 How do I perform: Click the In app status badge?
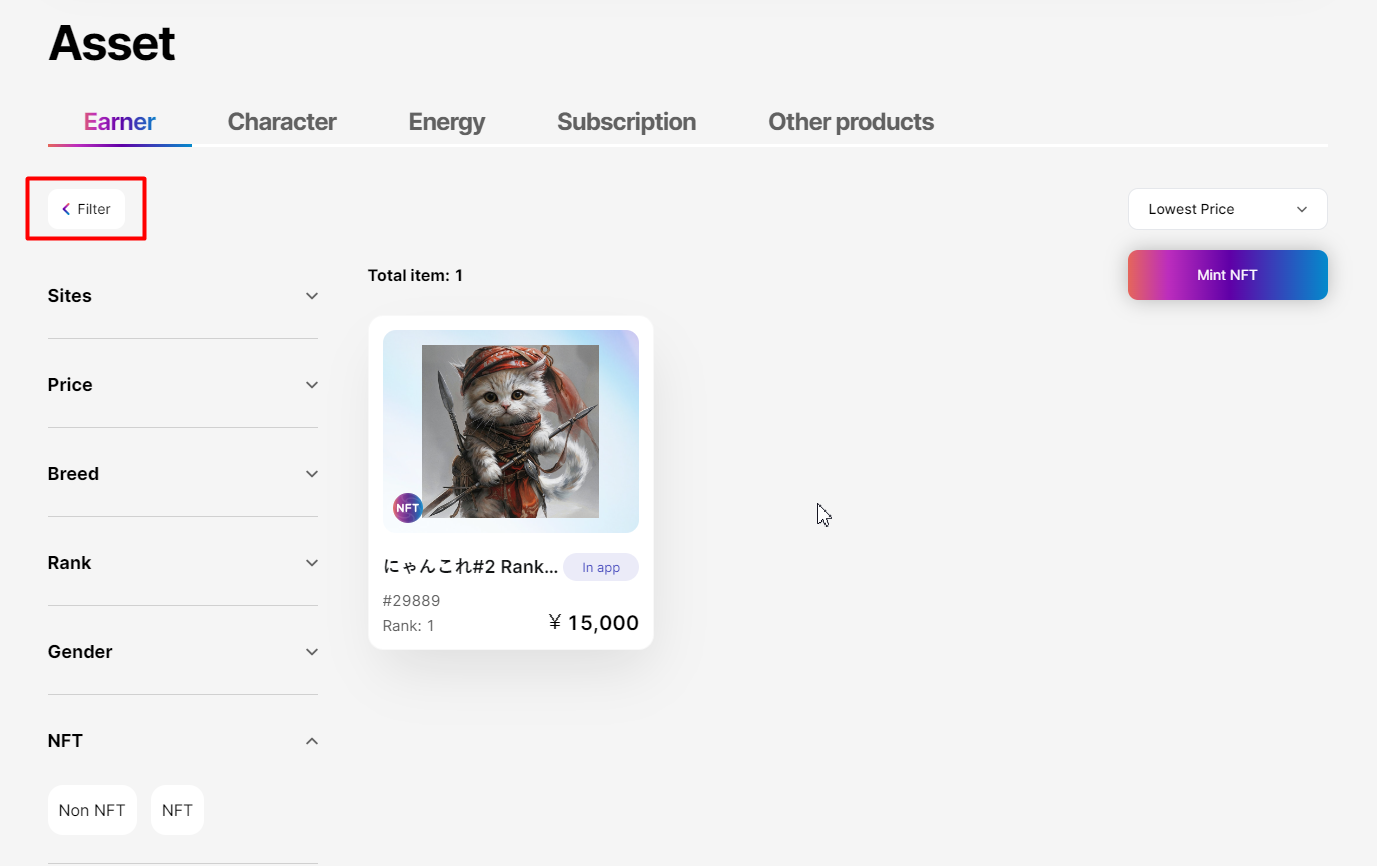click(x=601, y=567)
